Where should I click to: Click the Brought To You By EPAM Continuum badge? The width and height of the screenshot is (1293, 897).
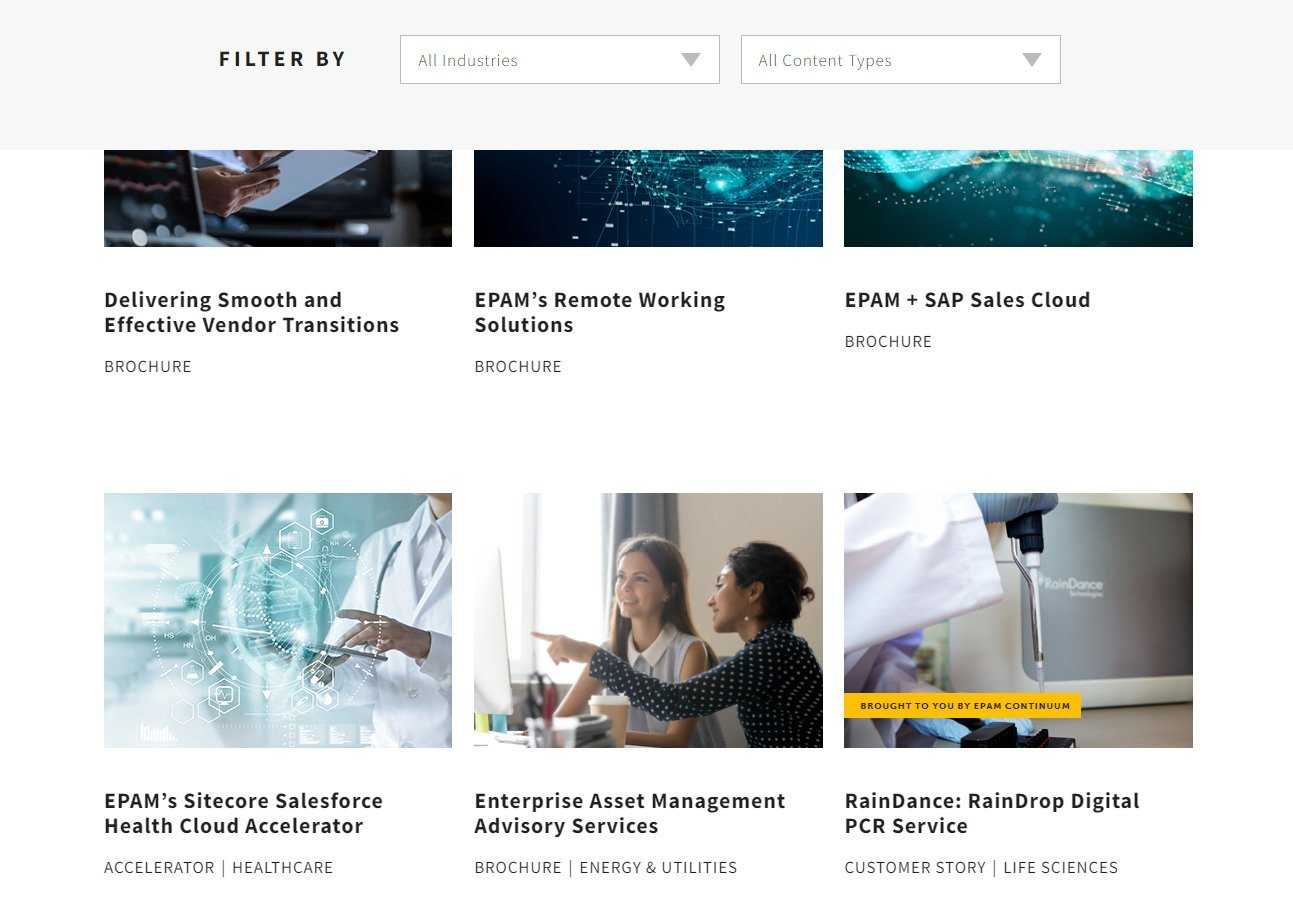tap(962, 706)
